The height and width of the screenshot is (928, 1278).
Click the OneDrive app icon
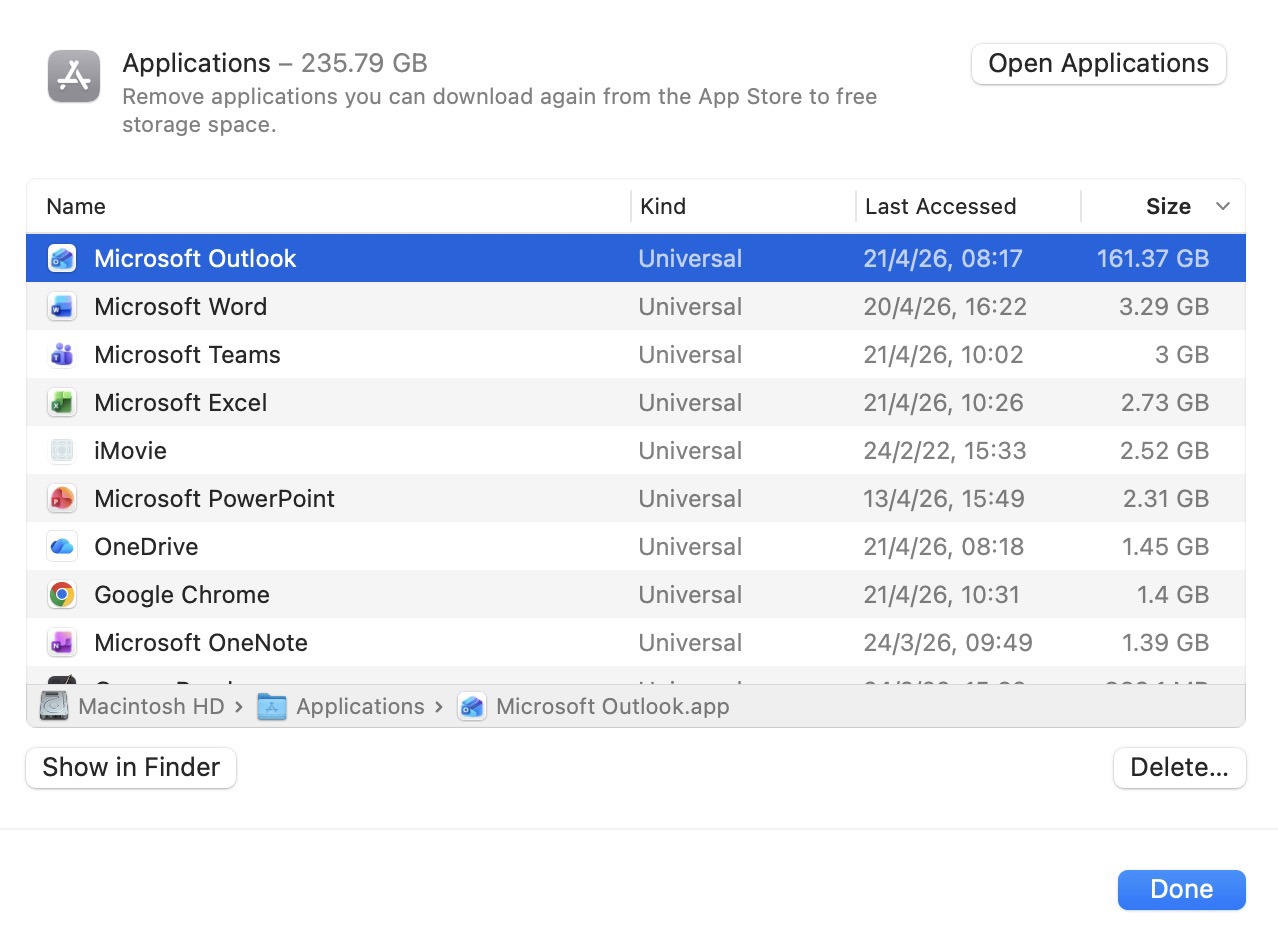[x=62, y=546]
